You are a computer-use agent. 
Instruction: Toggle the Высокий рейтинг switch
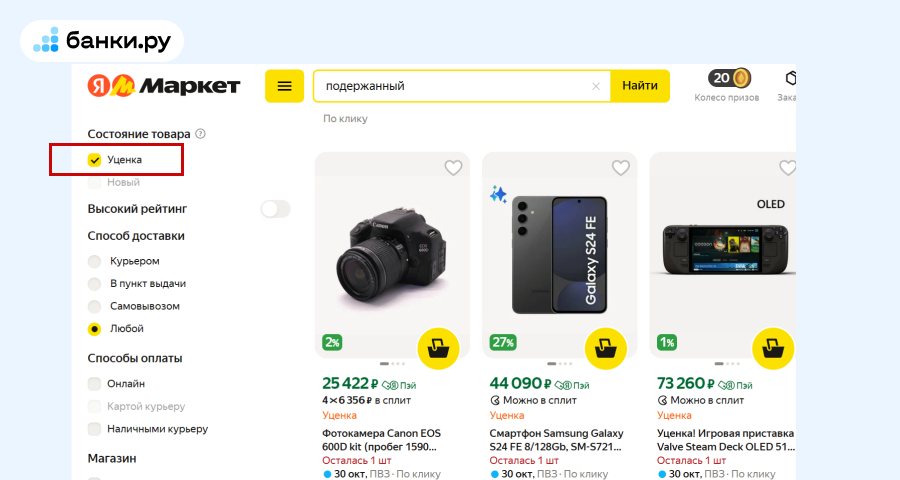coord(275,209)
